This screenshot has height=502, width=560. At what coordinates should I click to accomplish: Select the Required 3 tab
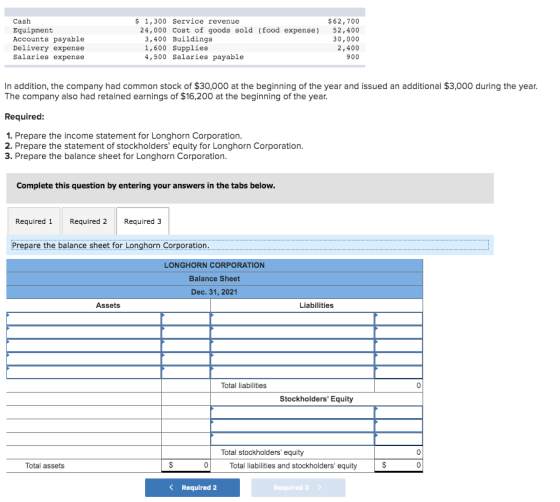(142, 221)
